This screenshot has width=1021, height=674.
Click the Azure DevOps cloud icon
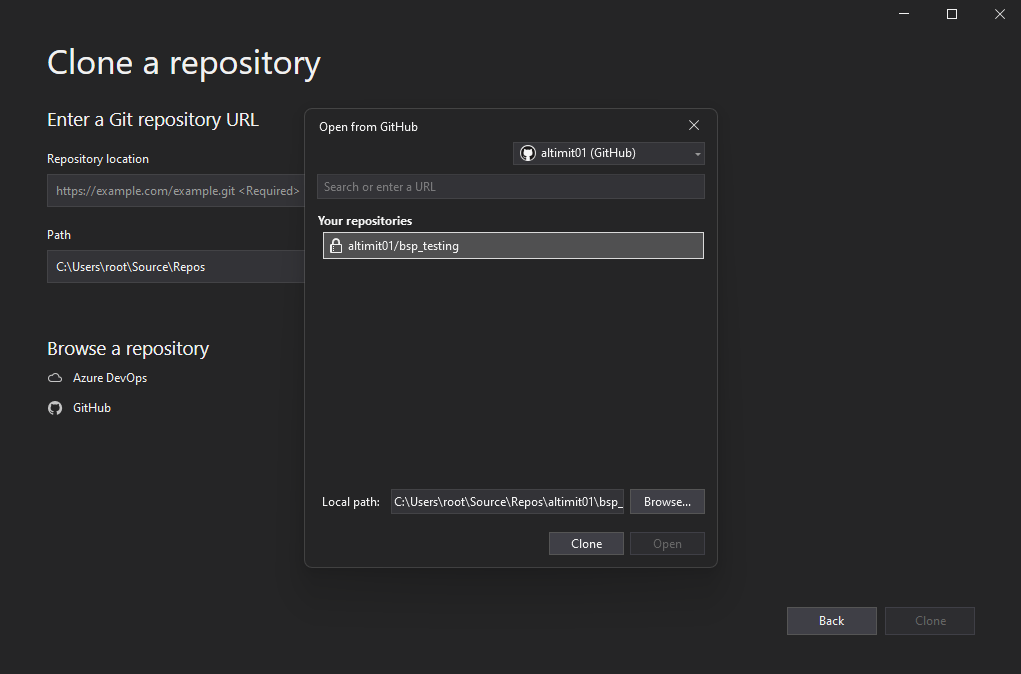pos(55,378)
